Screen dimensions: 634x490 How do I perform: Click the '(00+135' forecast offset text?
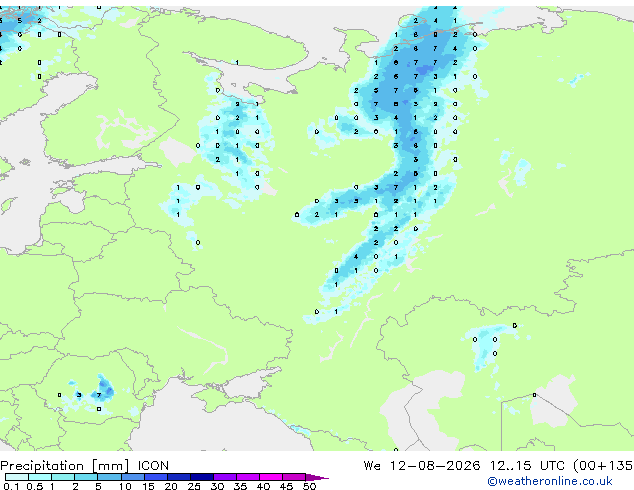[x=603, y=466]
